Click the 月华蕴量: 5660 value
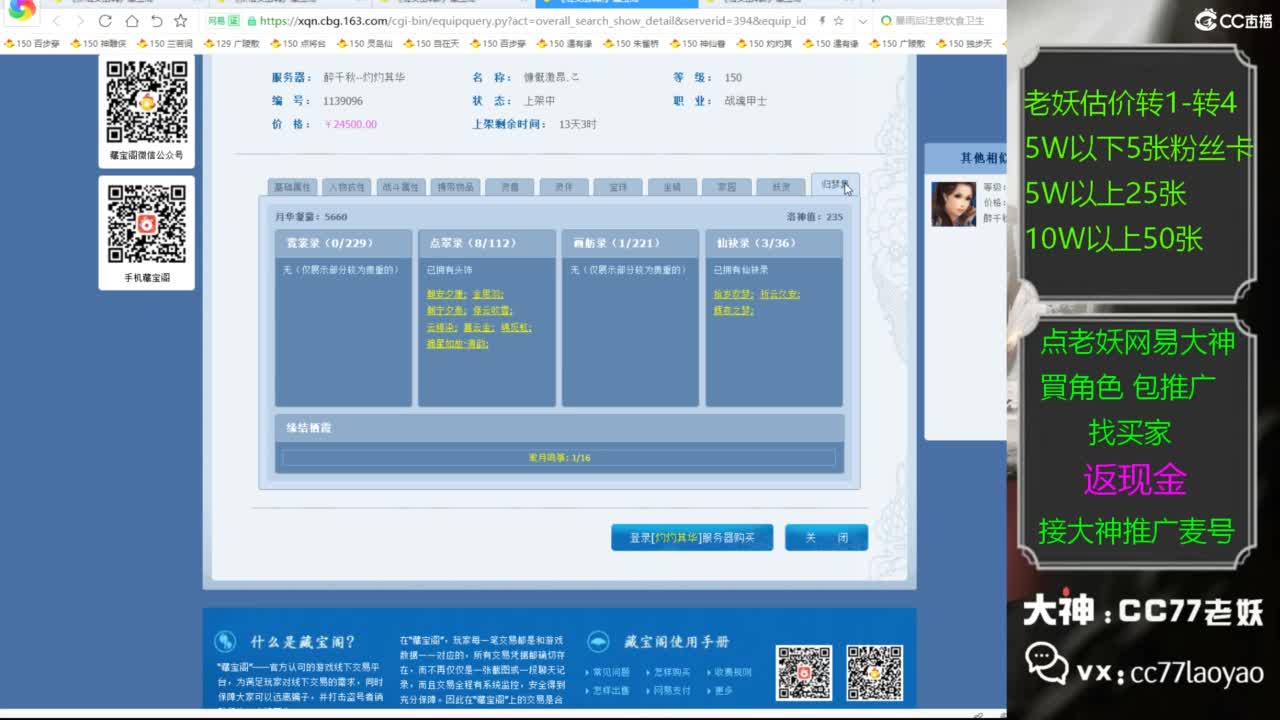This screenshot has width=1280, height=720. tap(311, 217)
